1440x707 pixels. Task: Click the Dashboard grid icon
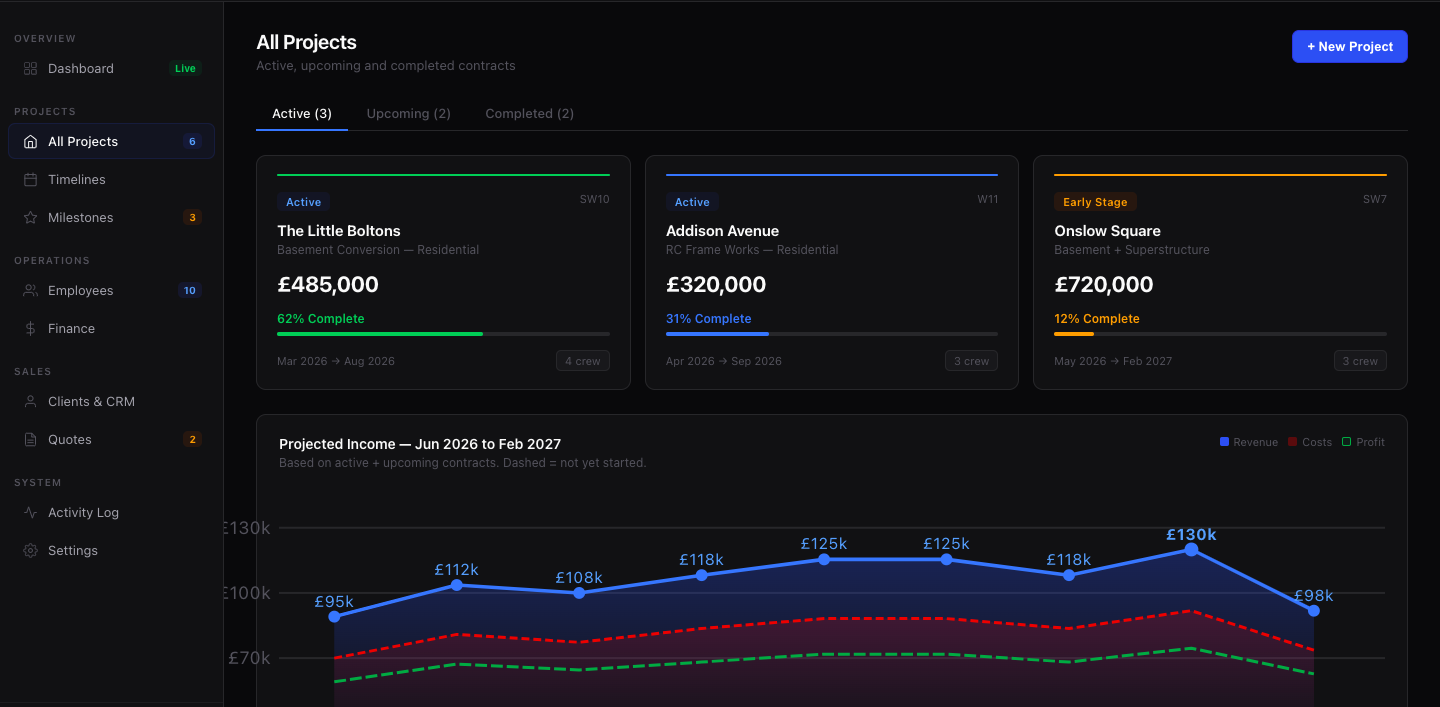pyautogui.click(x=30, y=69)
